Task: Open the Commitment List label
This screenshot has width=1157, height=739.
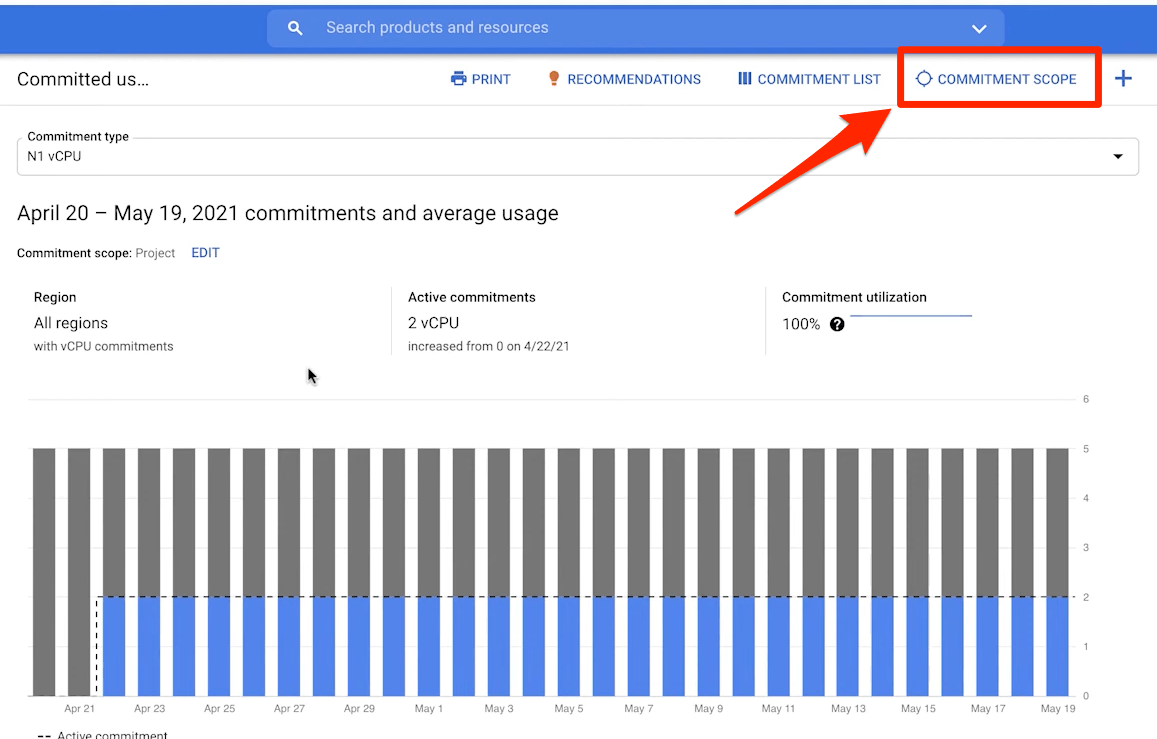Action: click(x=819, y=79)
